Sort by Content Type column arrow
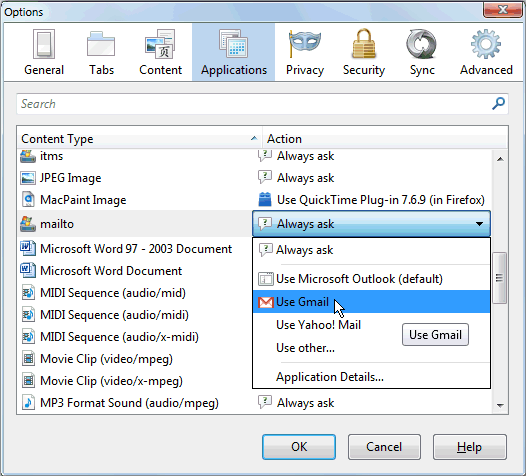Viewport: 526px width, 476px height. [x=254, y=138]
